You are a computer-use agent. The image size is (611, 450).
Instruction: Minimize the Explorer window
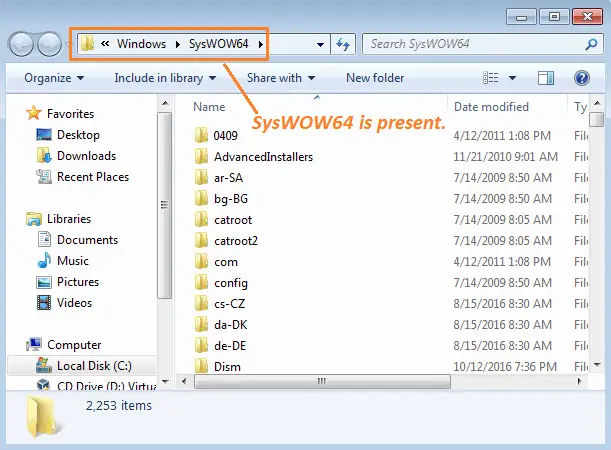[x=521, y=17]
